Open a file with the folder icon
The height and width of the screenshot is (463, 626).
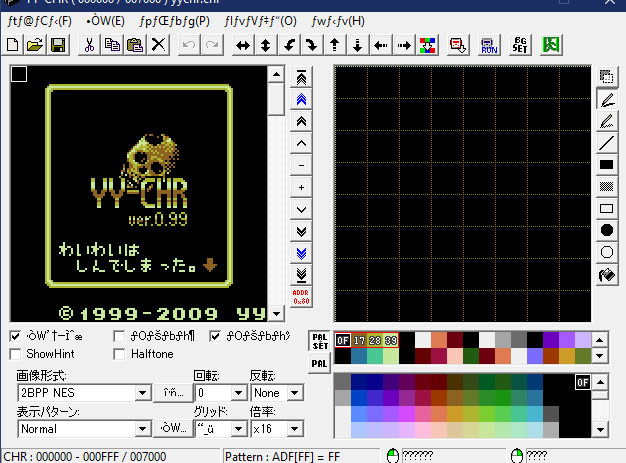[35, 45]
